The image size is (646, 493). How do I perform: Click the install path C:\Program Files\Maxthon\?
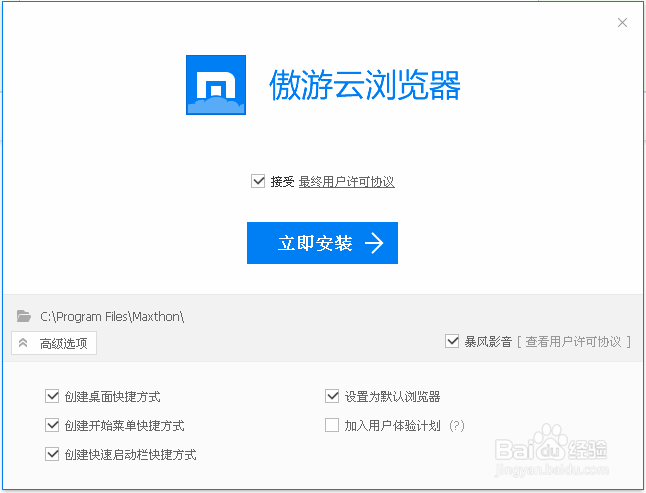(112, 316)
